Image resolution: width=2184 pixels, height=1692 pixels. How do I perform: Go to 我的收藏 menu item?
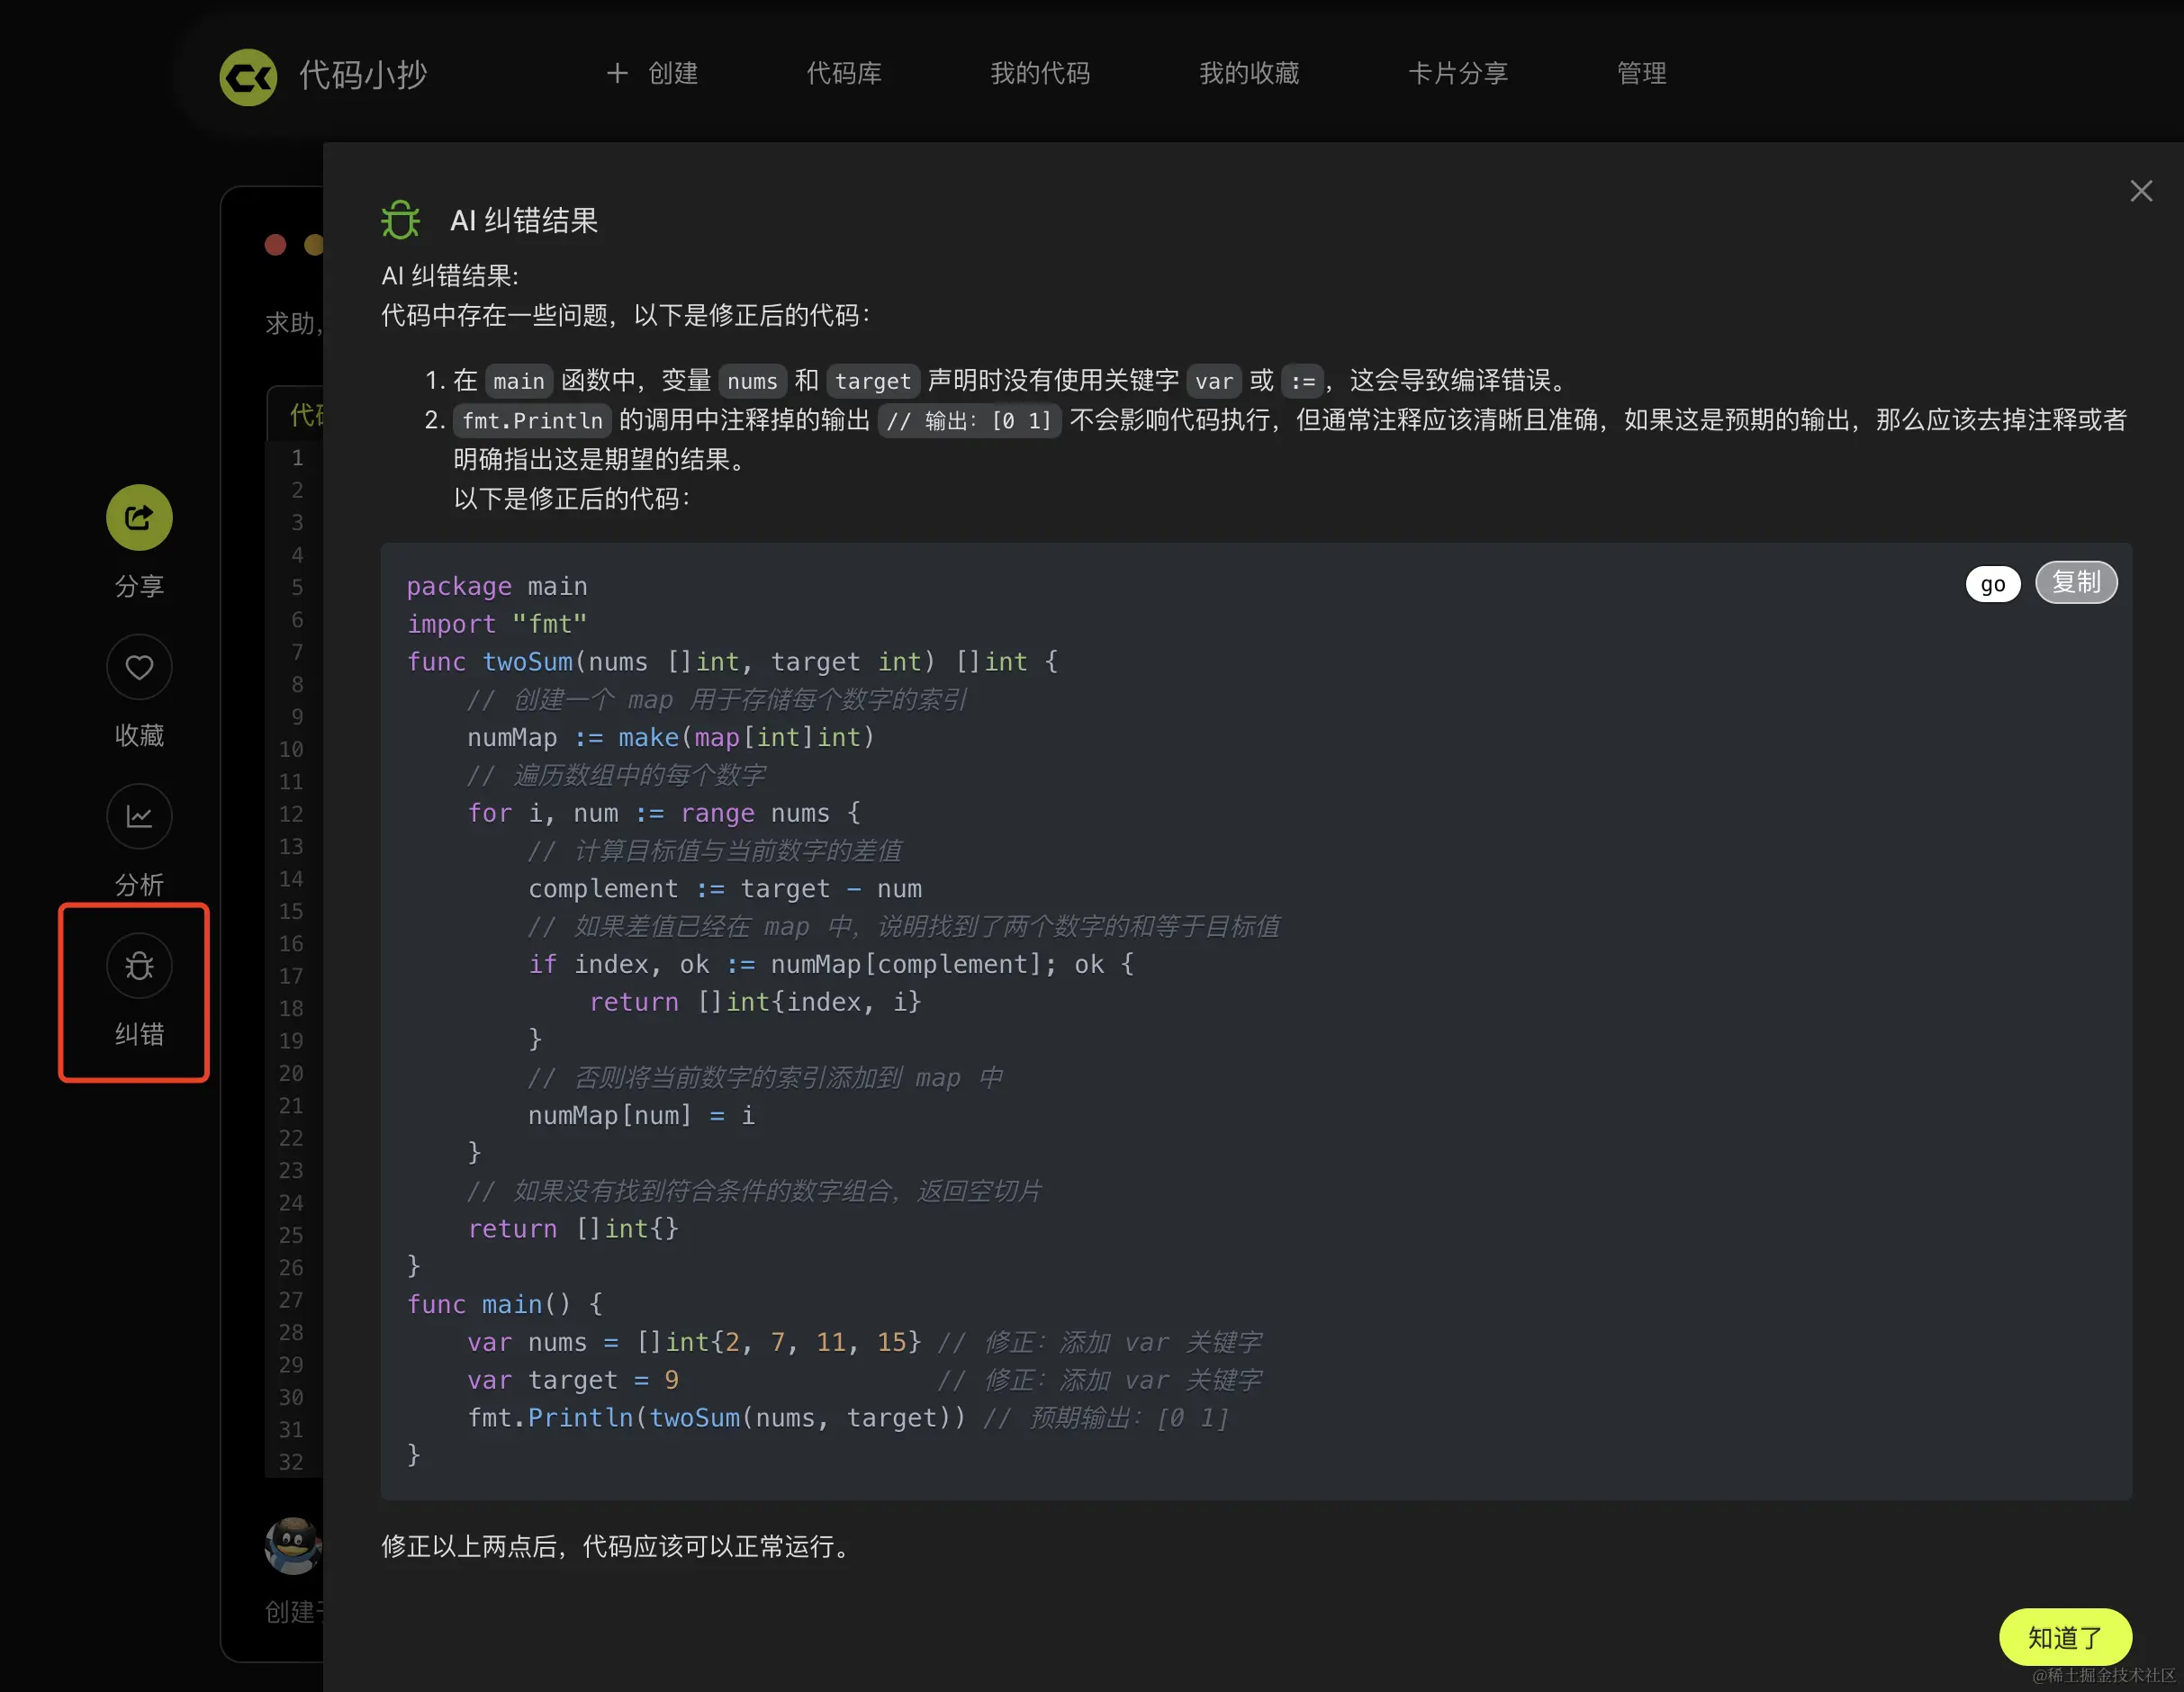[x=1248, y=73]
